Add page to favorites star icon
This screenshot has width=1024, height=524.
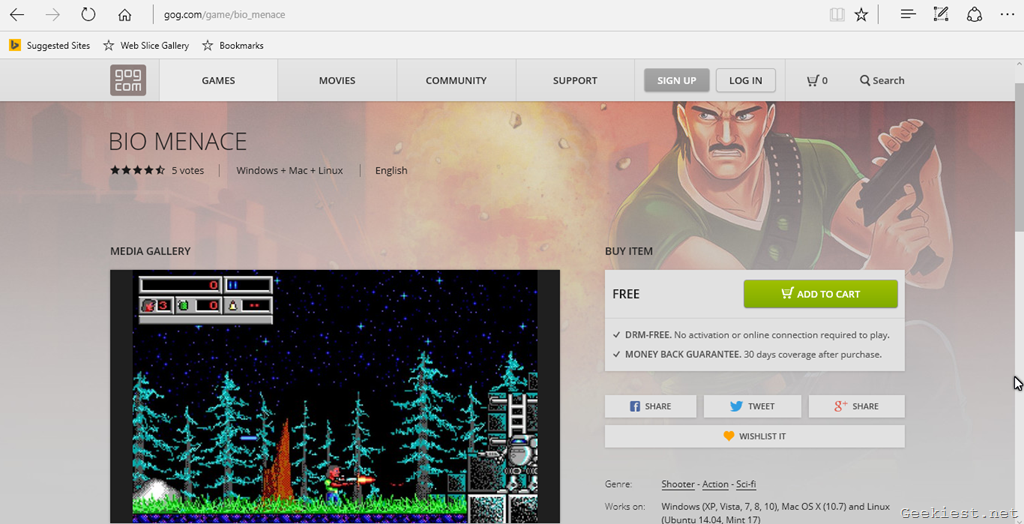pyautogui.click(x=861, y=15)
